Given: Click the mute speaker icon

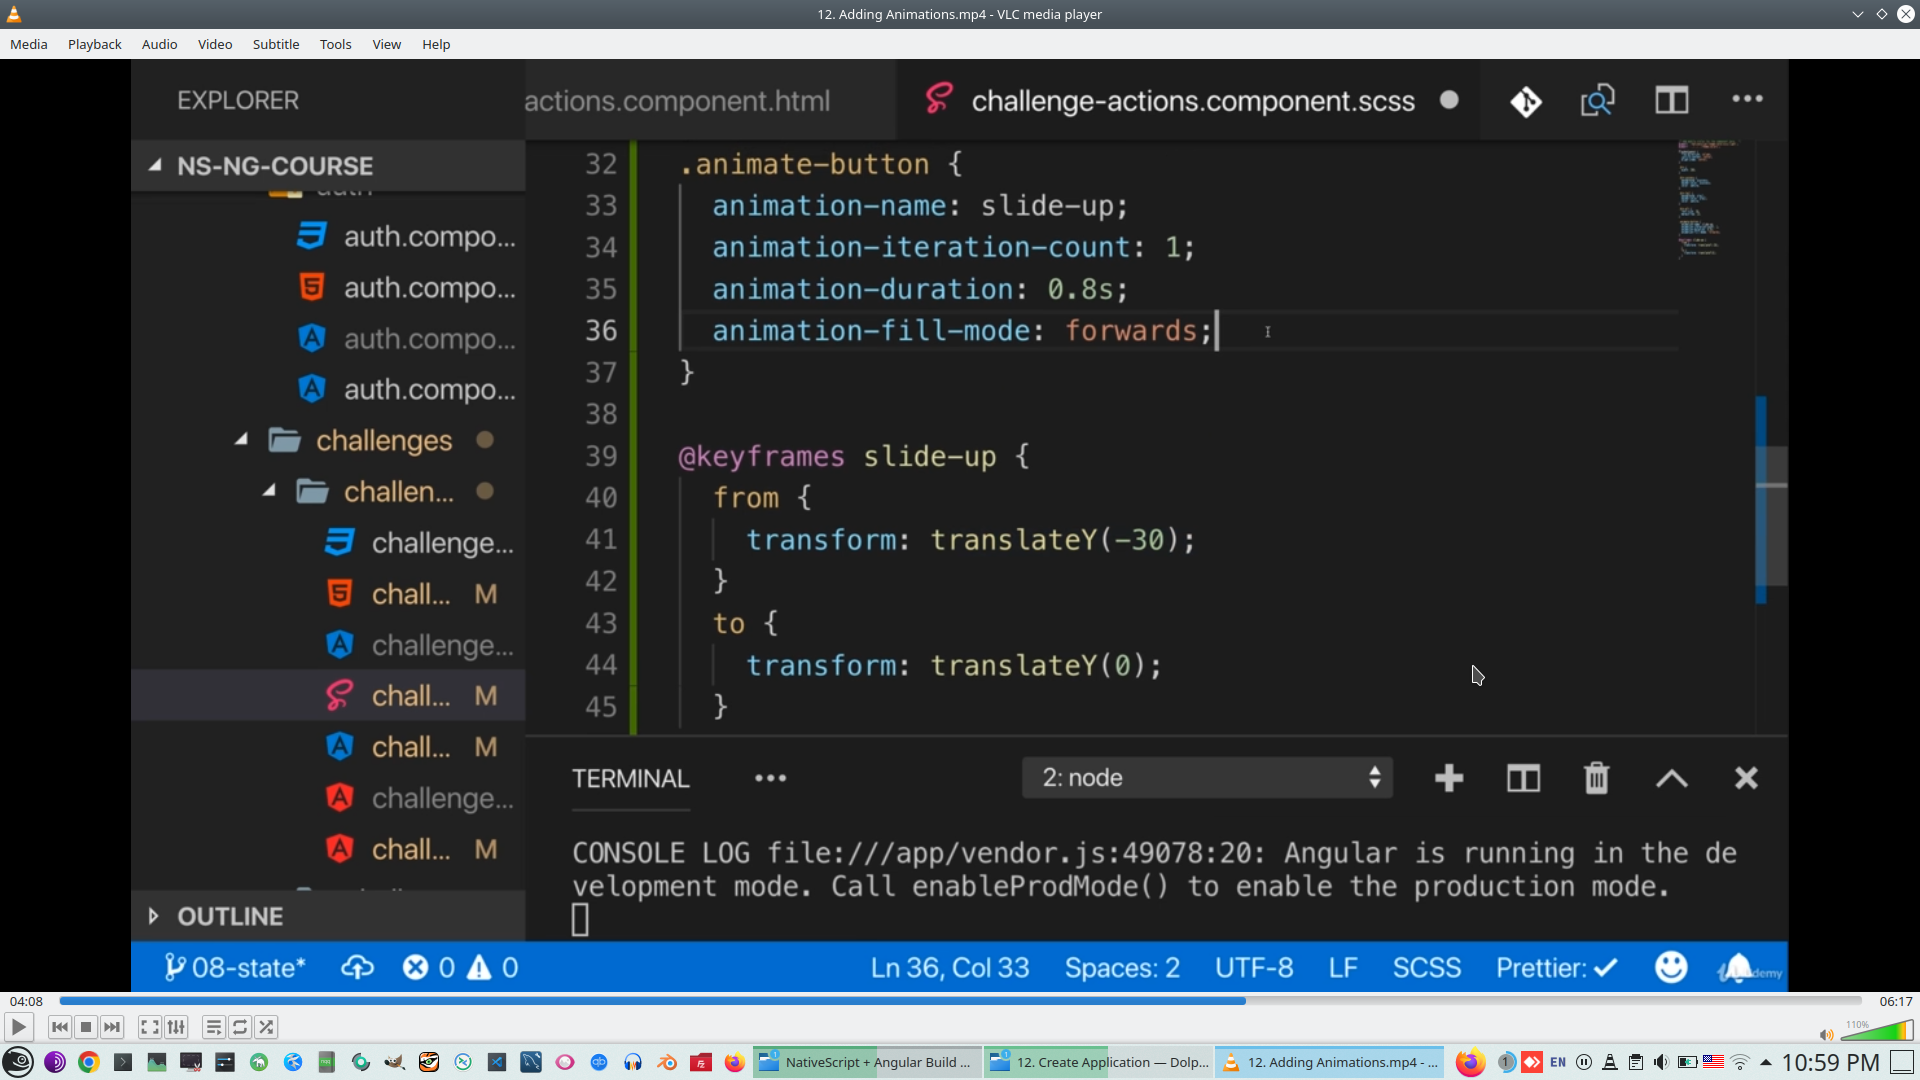Looking at the screenshot, I should click(1826, 1034).
